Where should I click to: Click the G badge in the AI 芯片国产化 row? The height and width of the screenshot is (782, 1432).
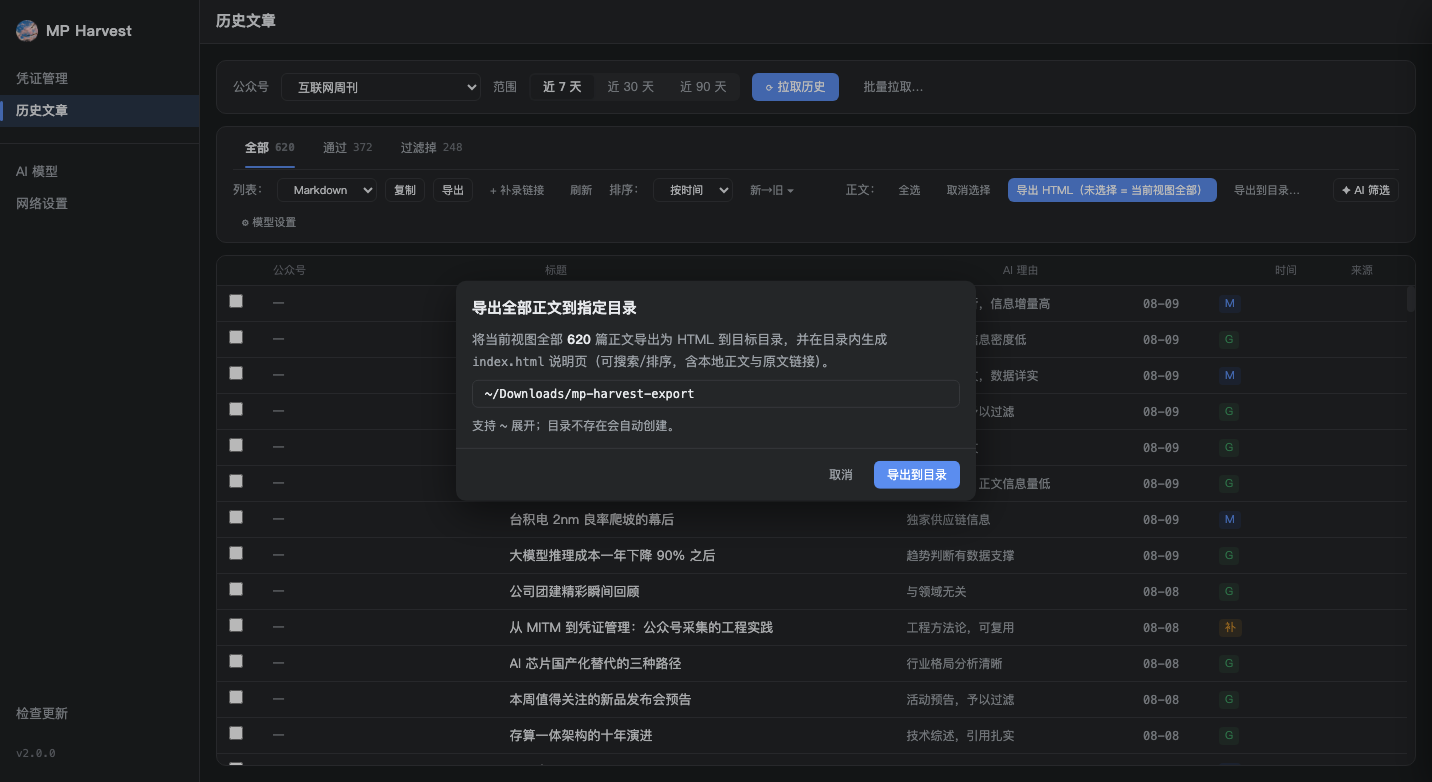[x=1230, y=664]
